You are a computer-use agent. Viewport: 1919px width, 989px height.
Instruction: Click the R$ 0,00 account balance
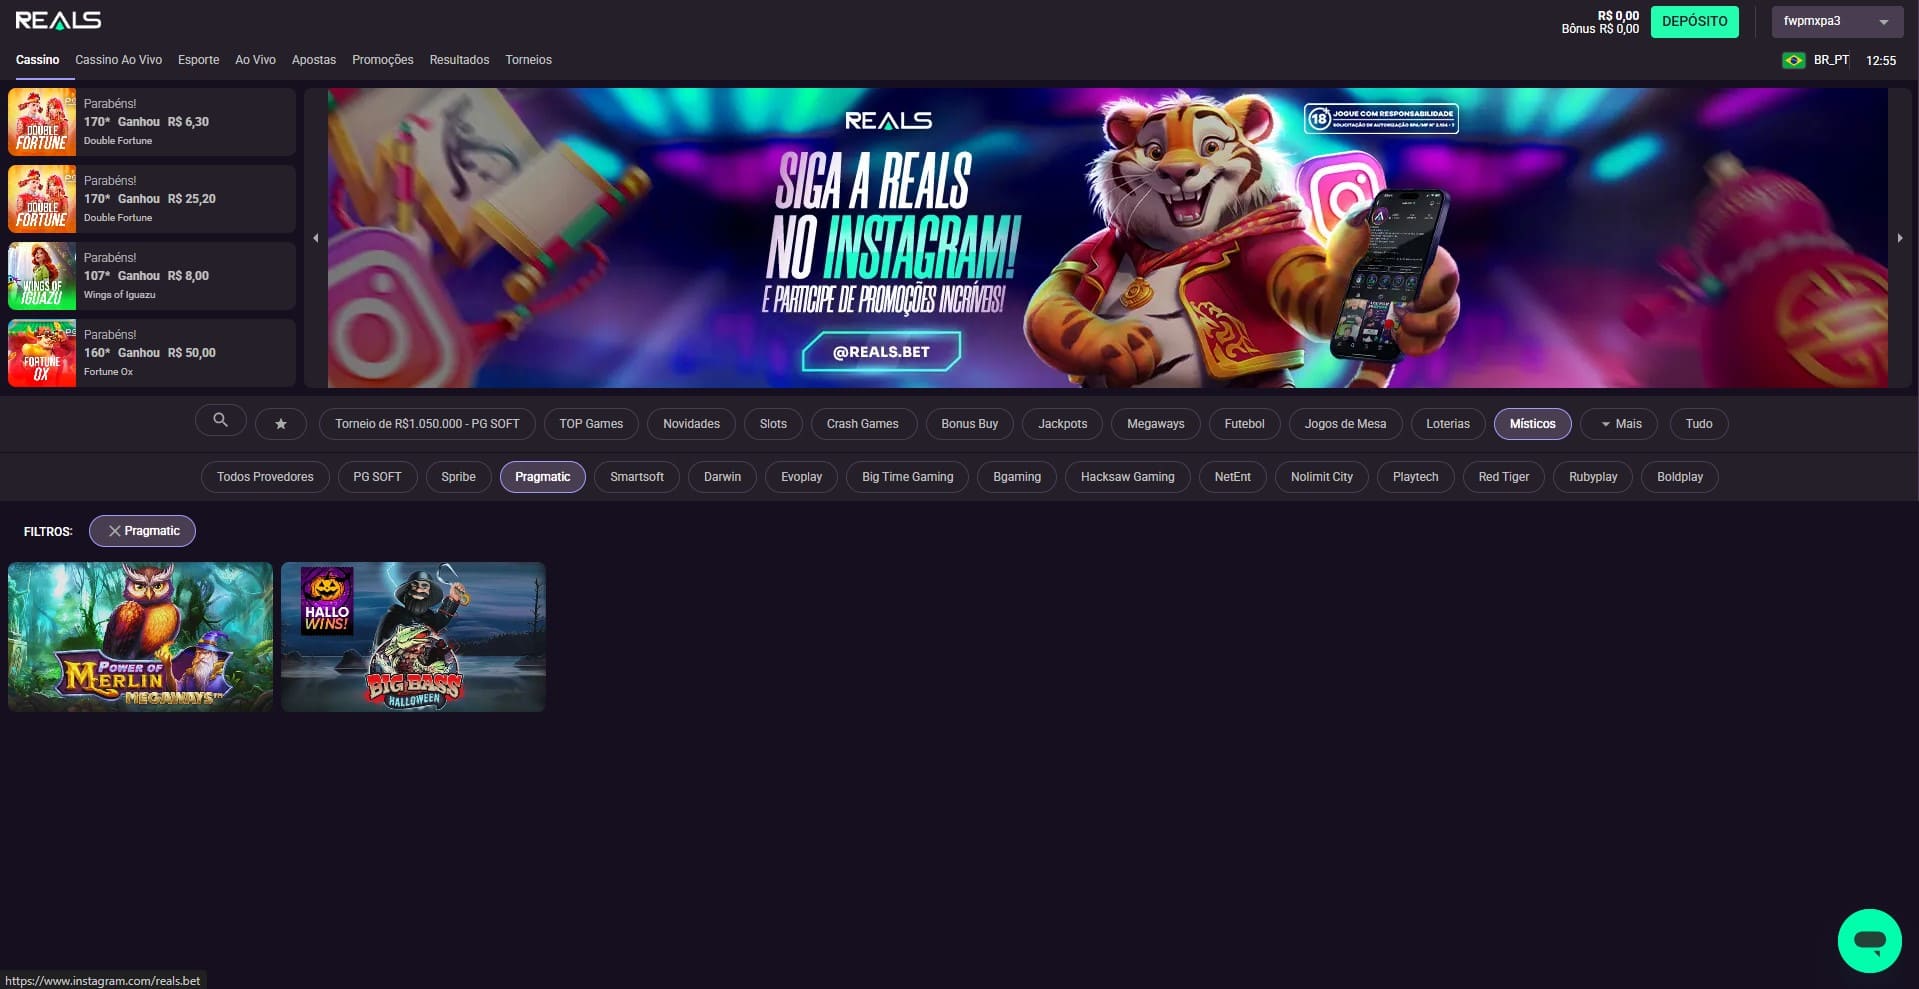[x=1618, y=16]
